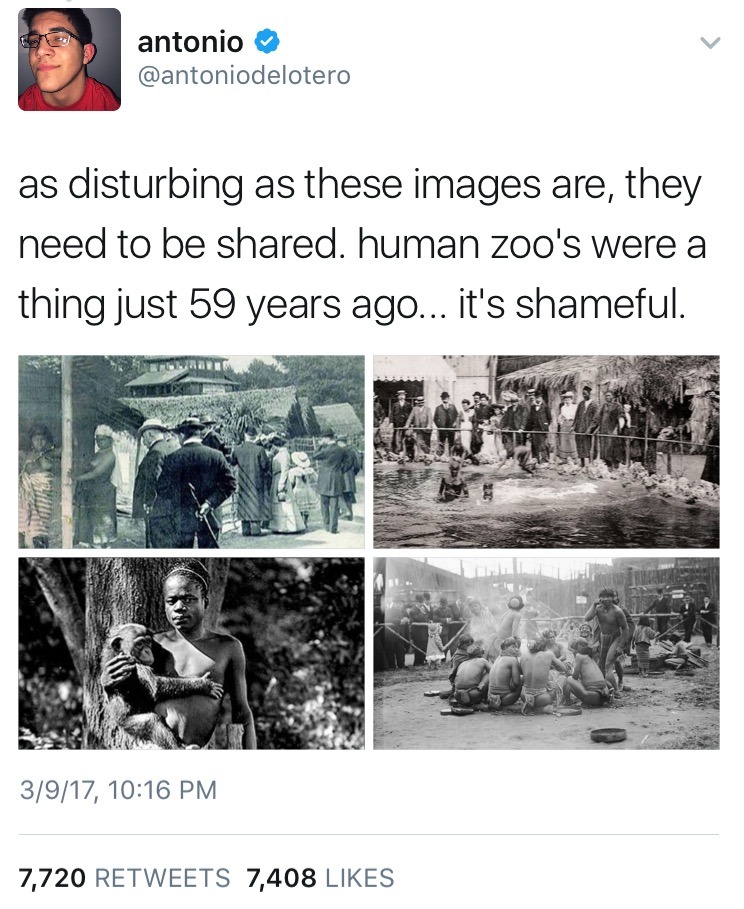Click the tweet text about human zoos

coord(362,245)
